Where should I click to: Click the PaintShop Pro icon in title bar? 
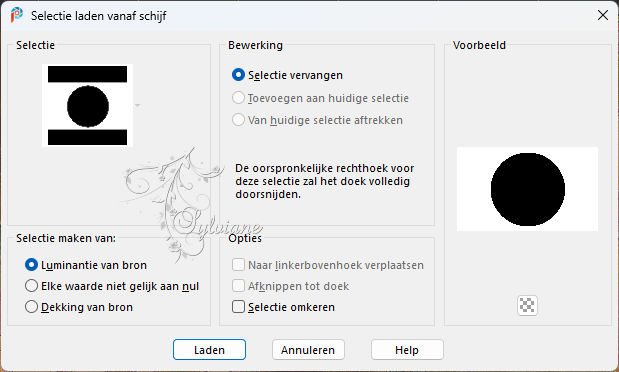click(x=17, y=15)
